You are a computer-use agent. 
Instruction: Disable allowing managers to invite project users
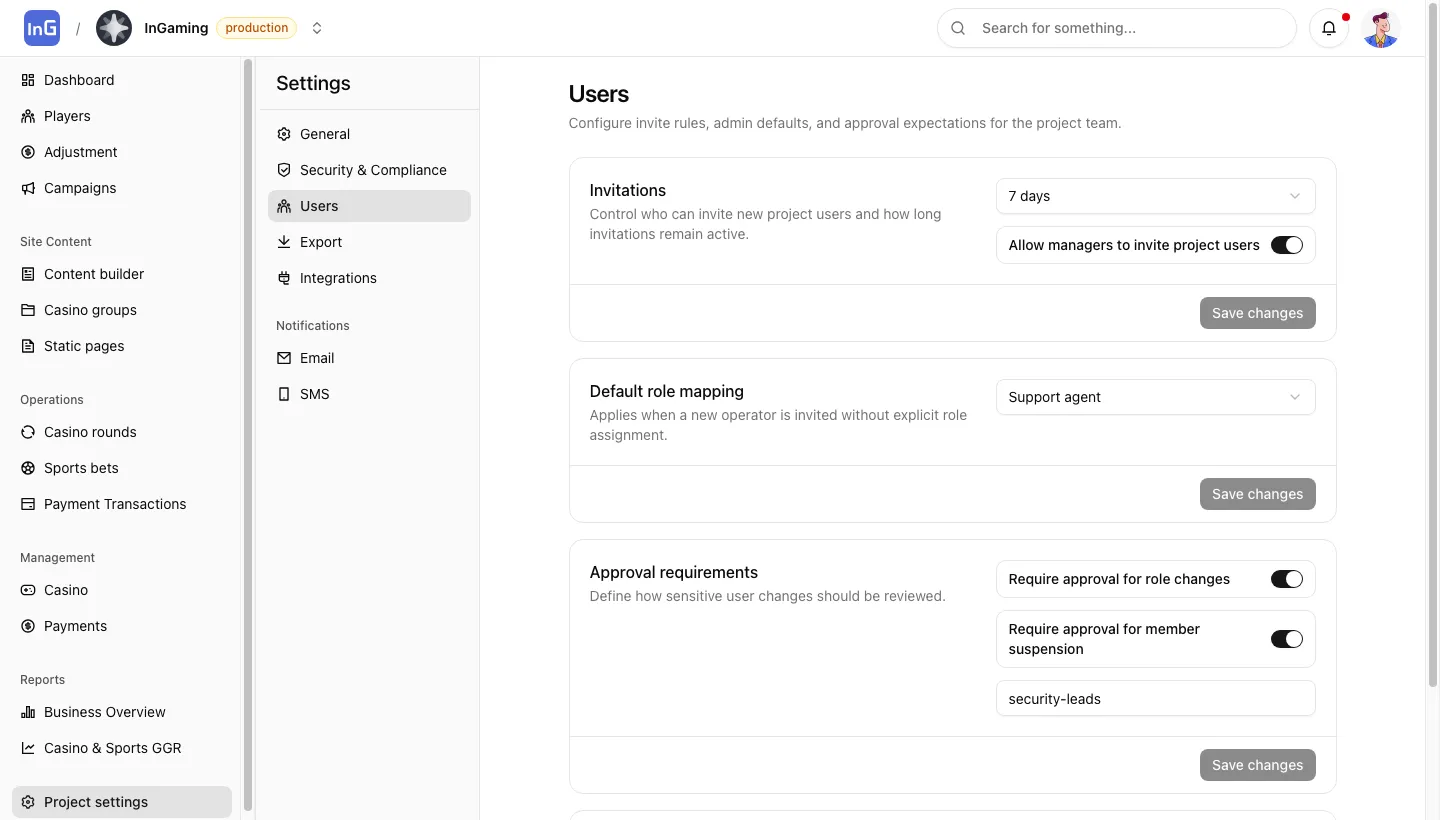point(1287,245)
